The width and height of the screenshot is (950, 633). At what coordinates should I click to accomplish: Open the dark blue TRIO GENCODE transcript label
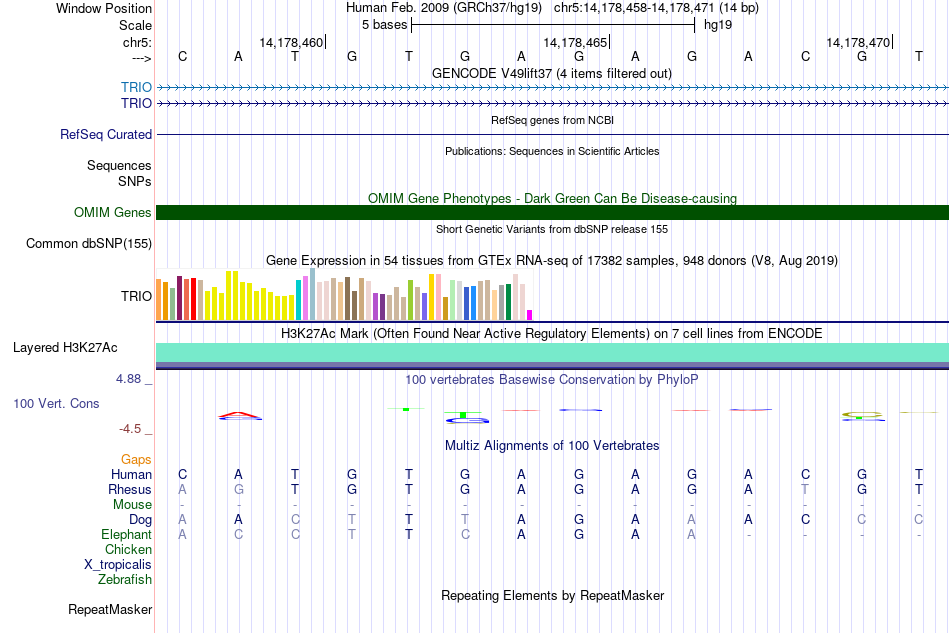[136, 103]
